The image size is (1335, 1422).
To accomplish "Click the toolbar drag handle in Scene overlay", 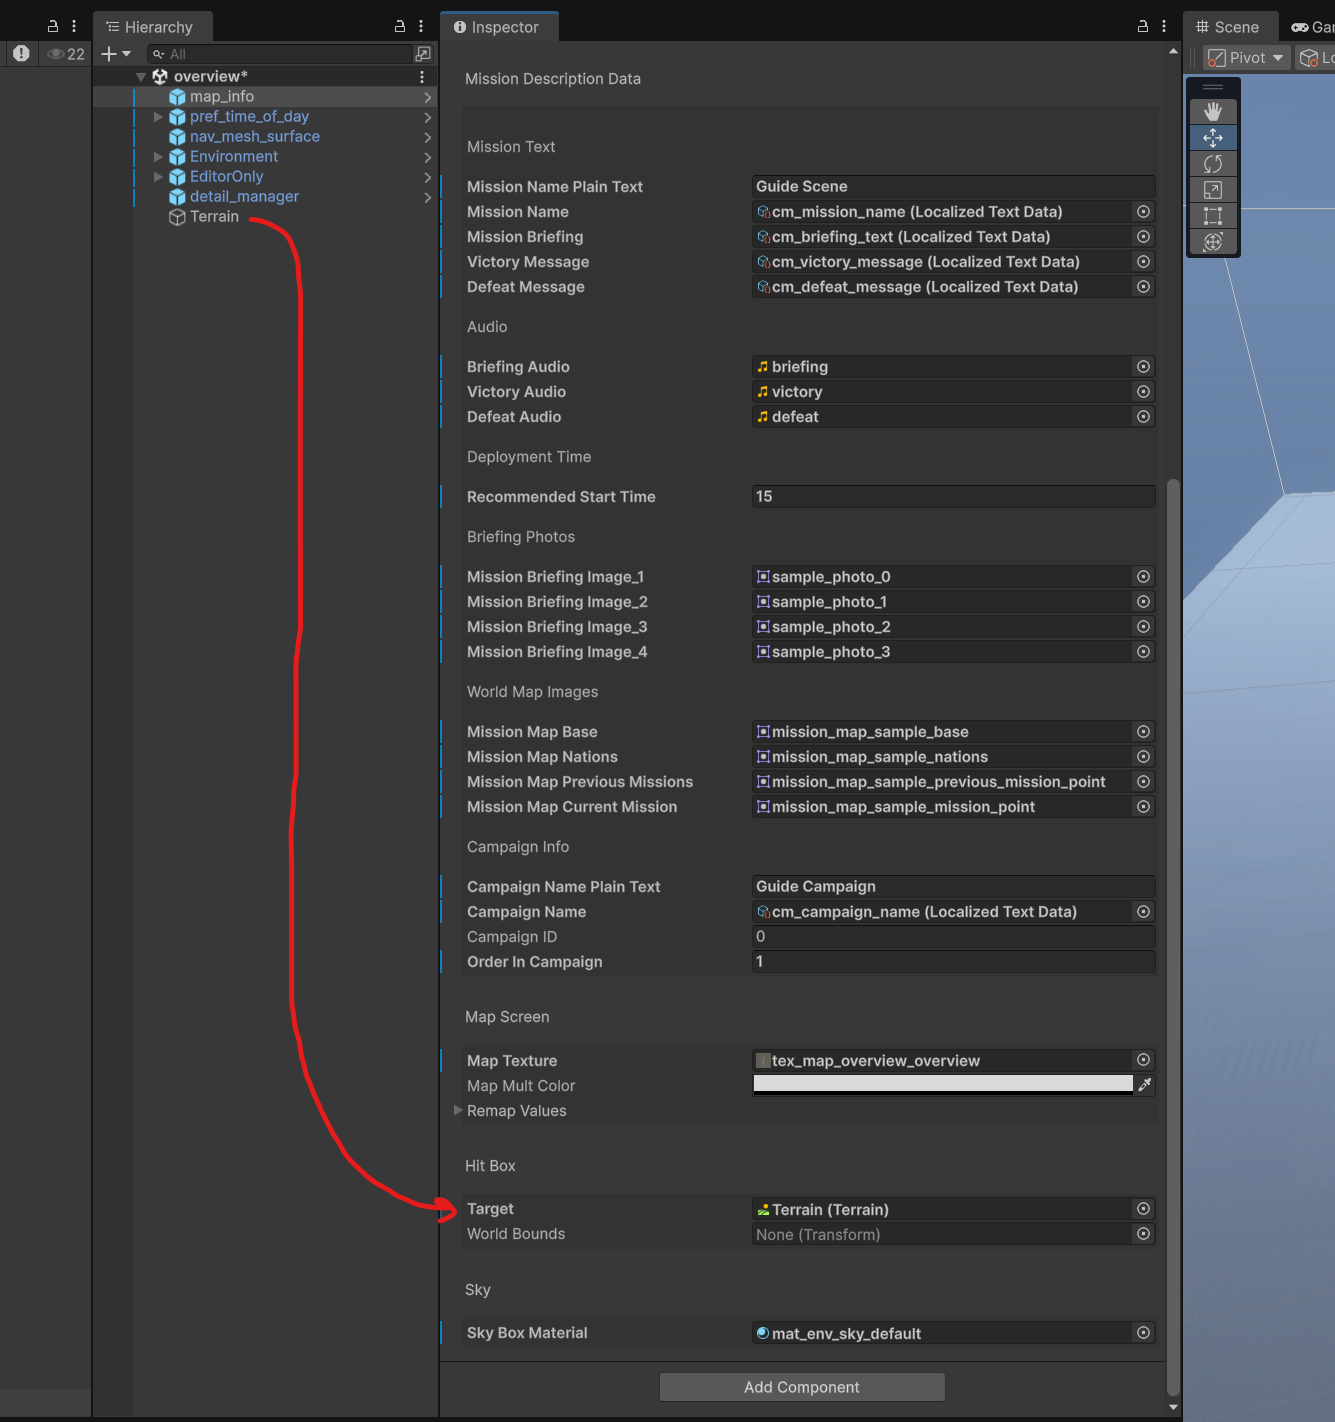I will [x=1213, y=88].
